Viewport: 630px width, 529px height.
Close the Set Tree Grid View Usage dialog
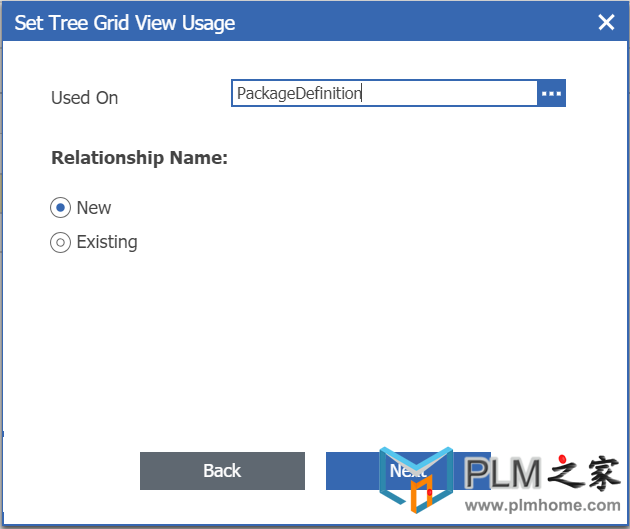point(606,22)
